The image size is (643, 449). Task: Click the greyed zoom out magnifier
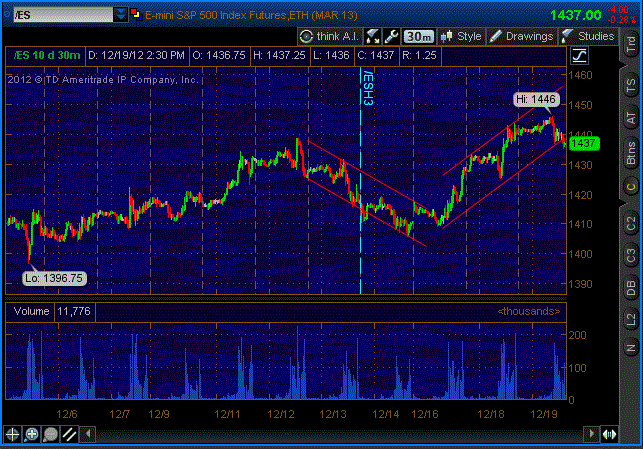pyautogui.click(x=50, y=434)
